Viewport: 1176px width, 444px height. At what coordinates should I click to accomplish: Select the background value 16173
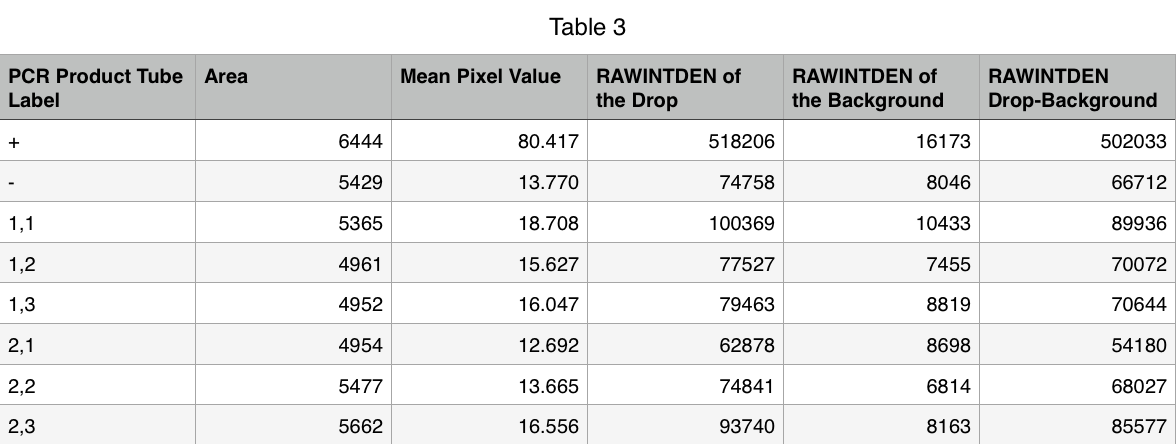(943, 143)
